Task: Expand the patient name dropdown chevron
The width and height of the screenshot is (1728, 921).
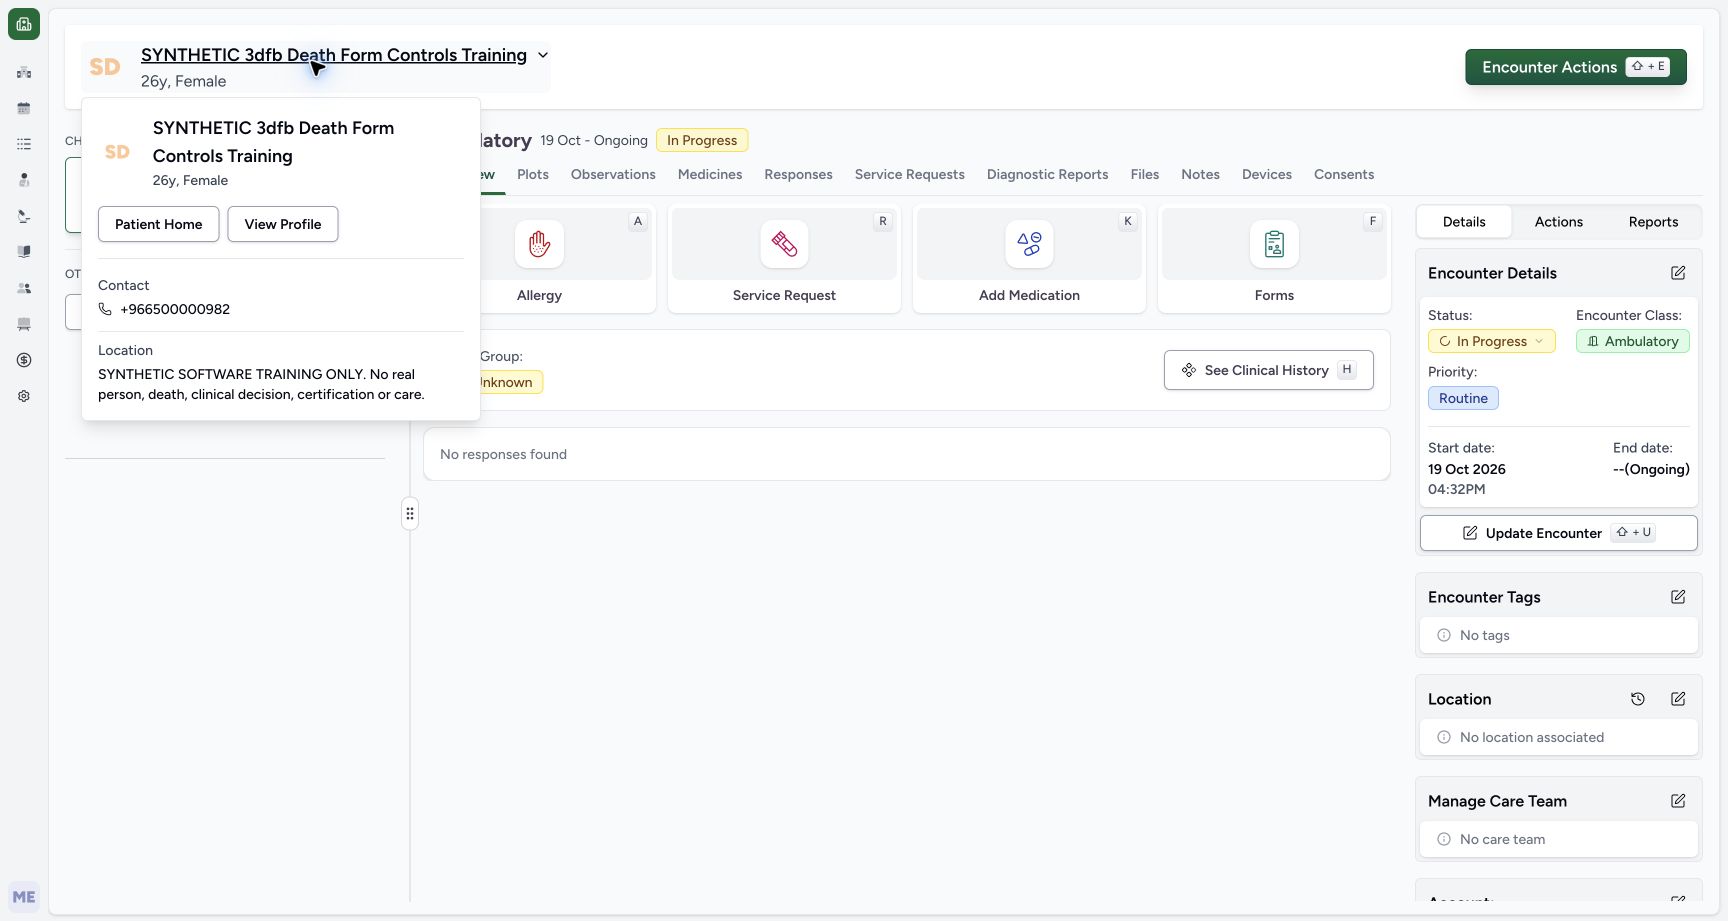Action: [x=543, y=55]
